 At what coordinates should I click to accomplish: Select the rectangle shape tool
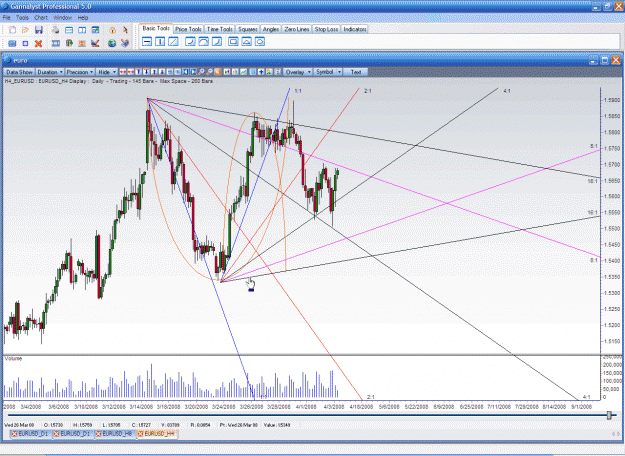234,41
